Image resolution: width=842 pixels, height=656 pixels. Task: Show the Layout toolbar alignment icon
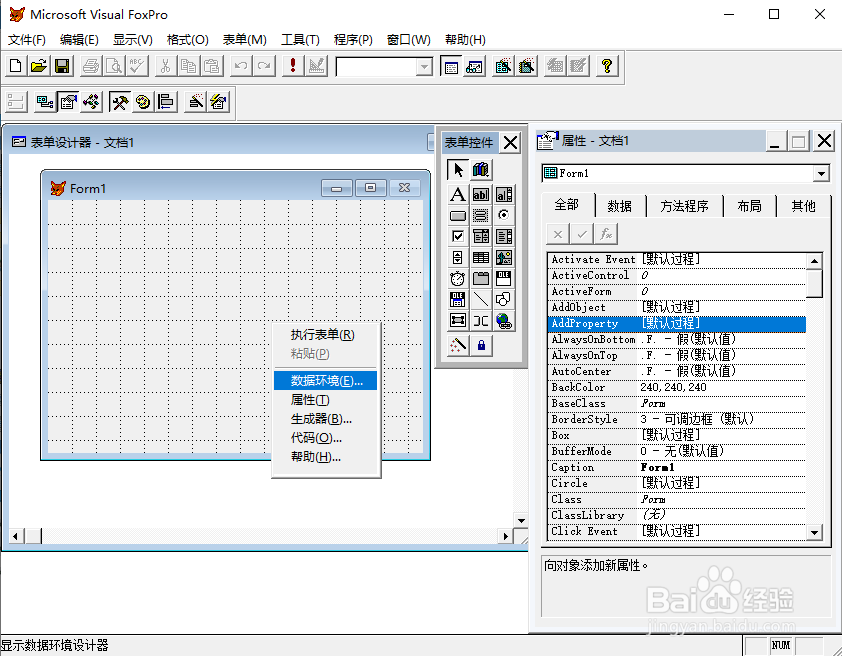pos(166,101)
